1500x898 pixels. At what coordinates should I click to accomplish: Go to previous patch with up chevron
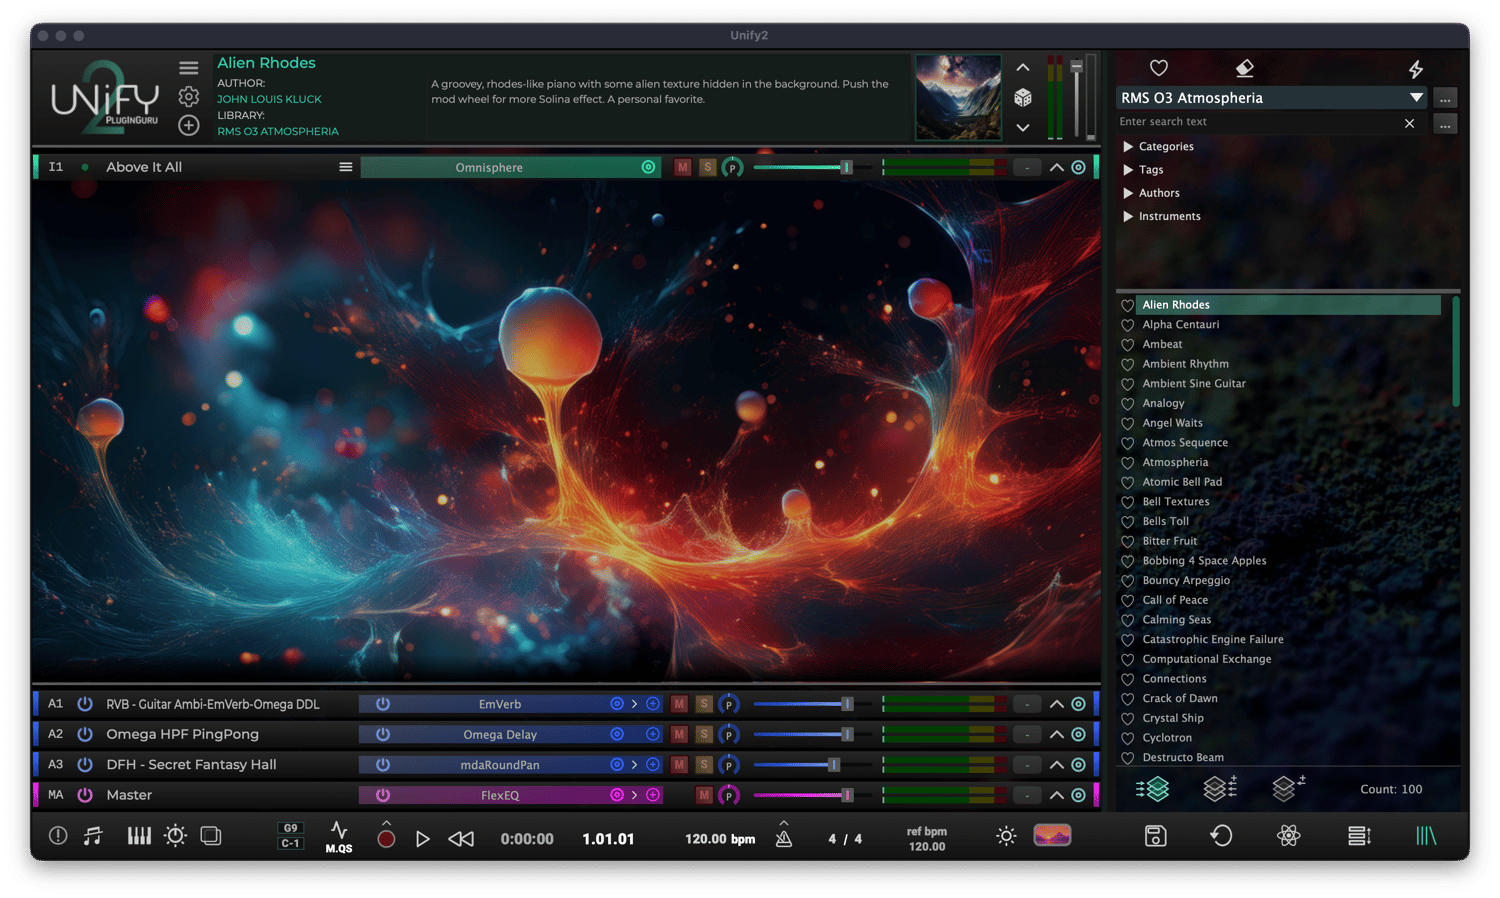1023,68
